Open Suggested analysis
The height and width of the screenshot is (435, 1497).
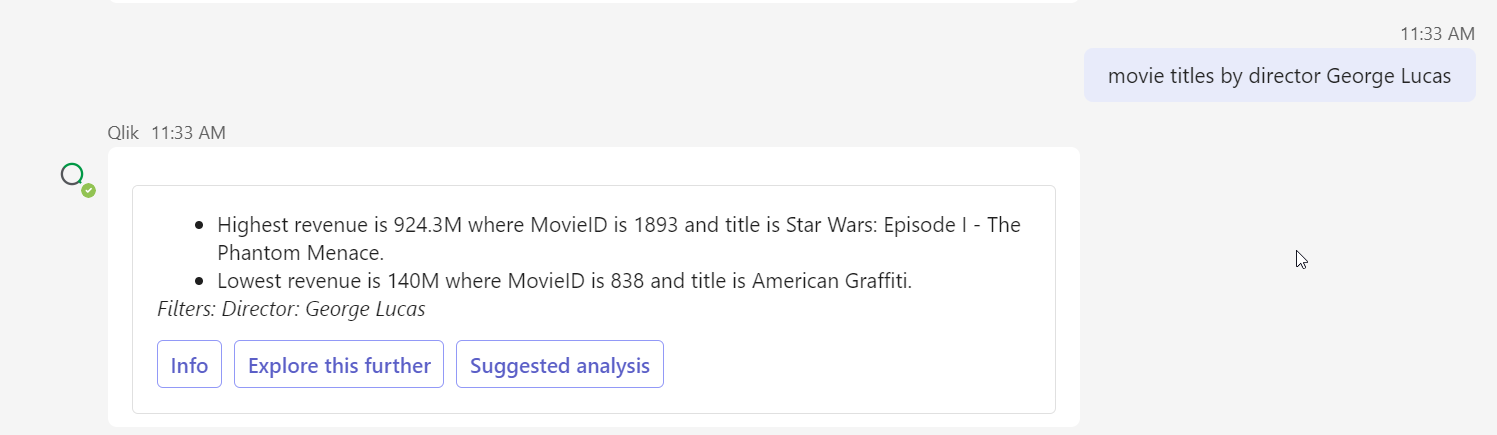(x=560, y=365)
